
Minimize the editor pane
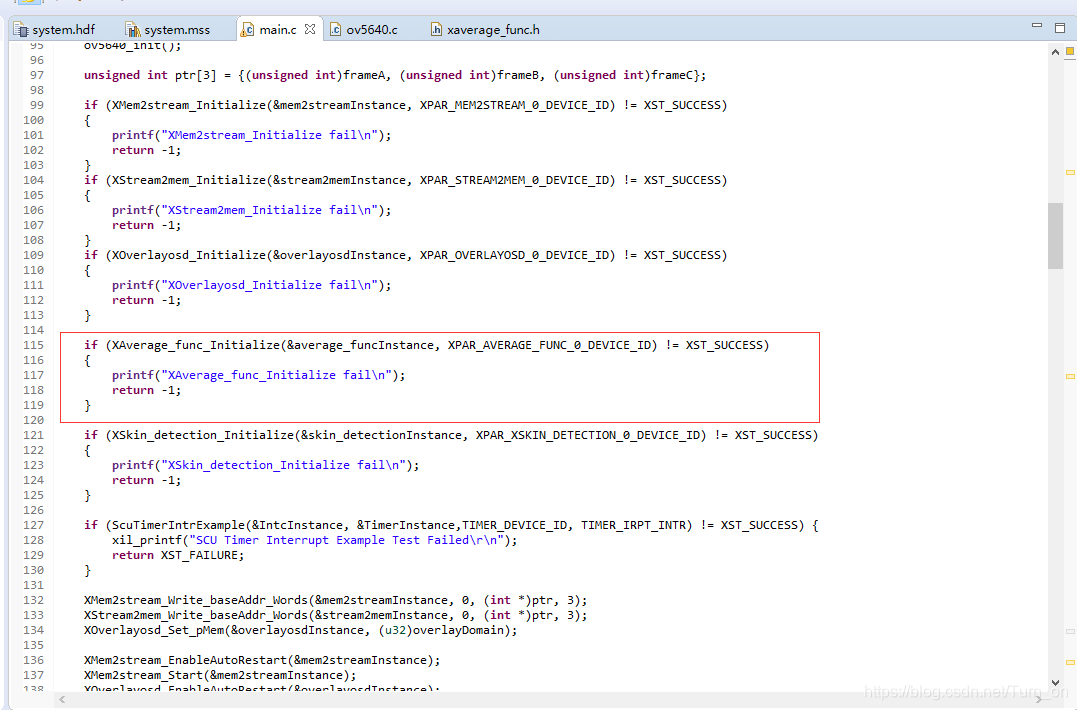pyautogui.click(x=1036, y=25)
